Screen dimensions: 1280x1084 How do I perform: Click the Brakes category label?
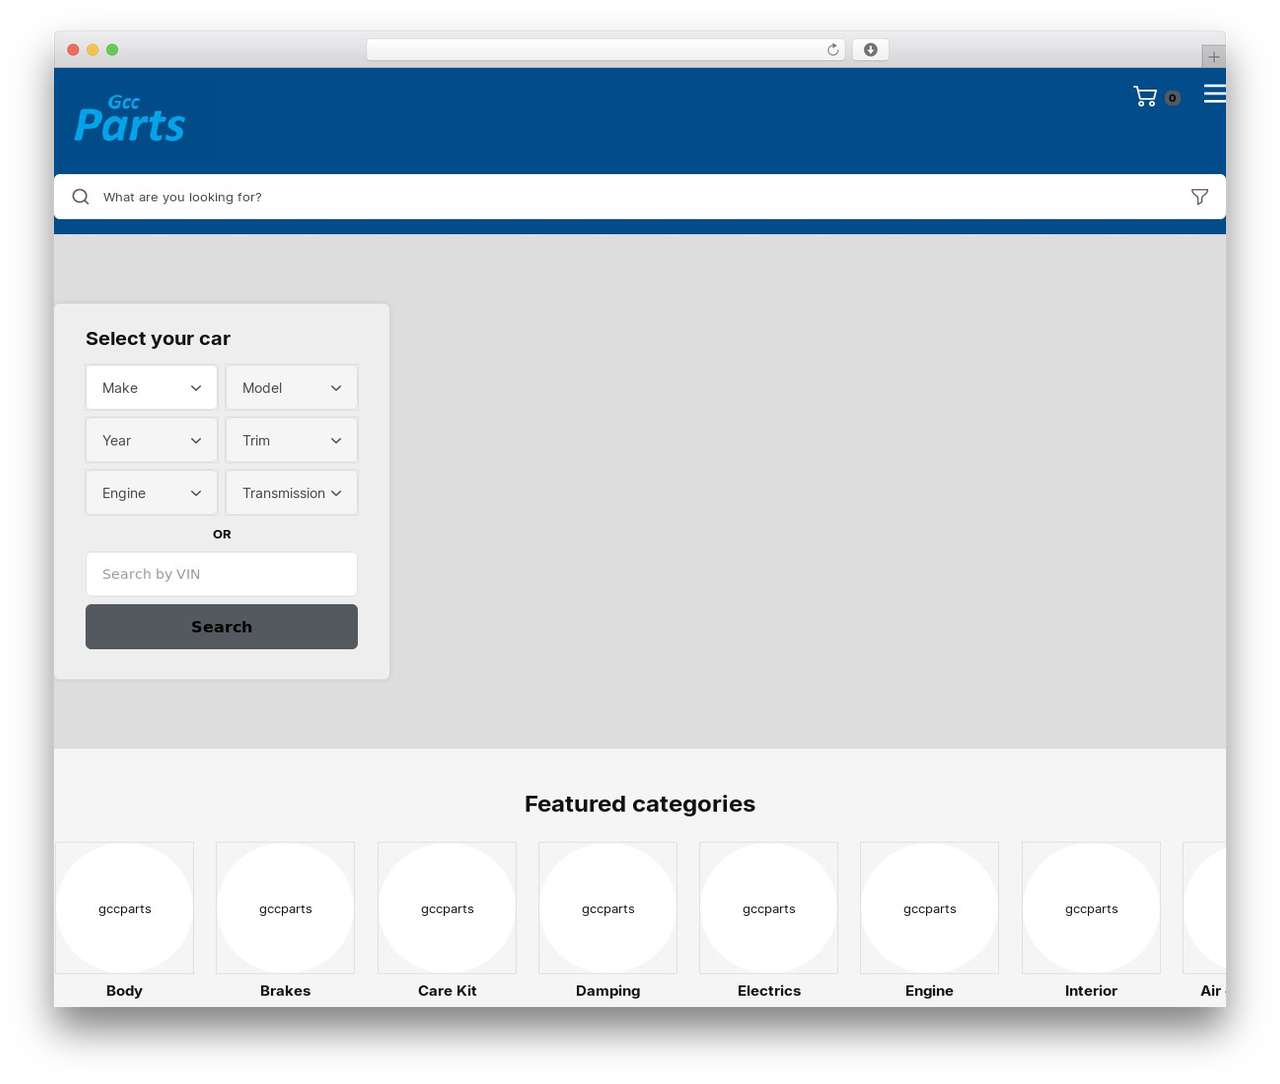pyautogui.click(x=285, y=991)
